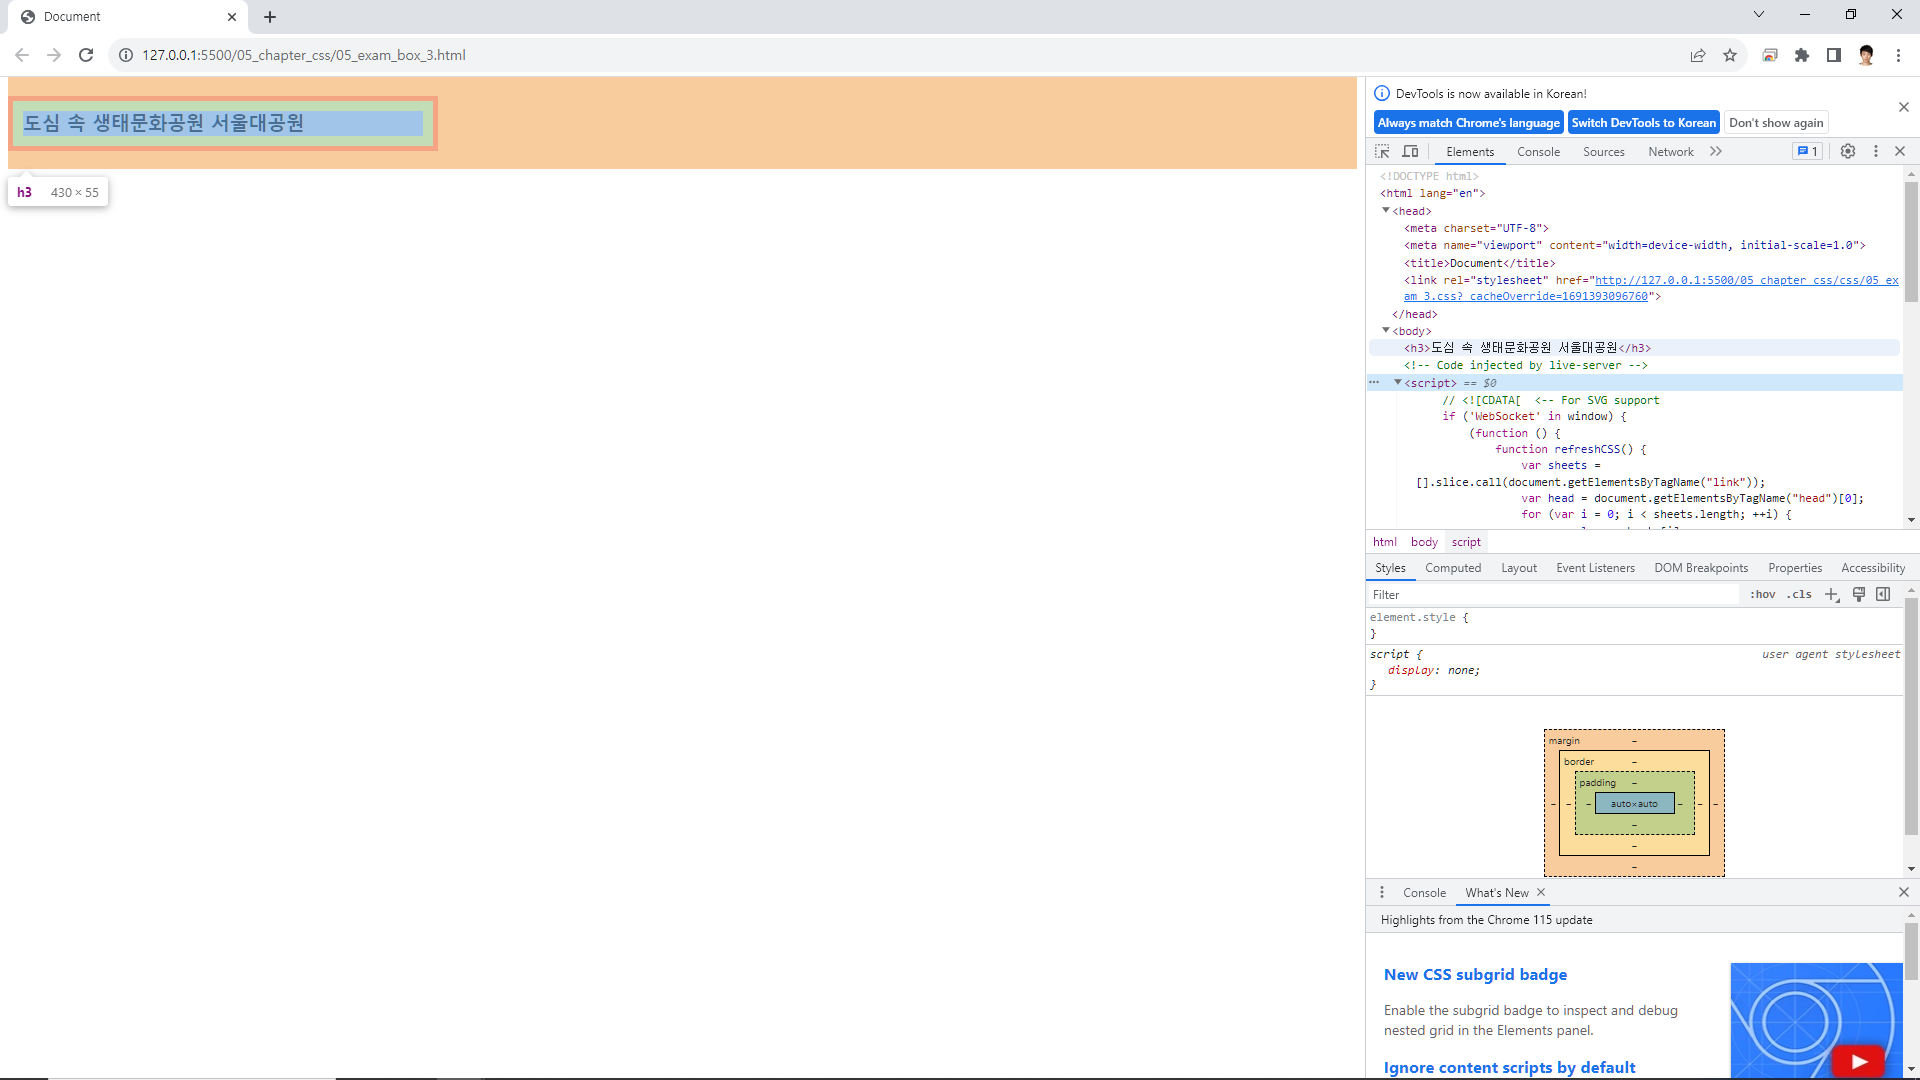The width and height of the screenshot is (1920, 1080).
Task: Collapse the script element node
Action: coord(1398,382)
